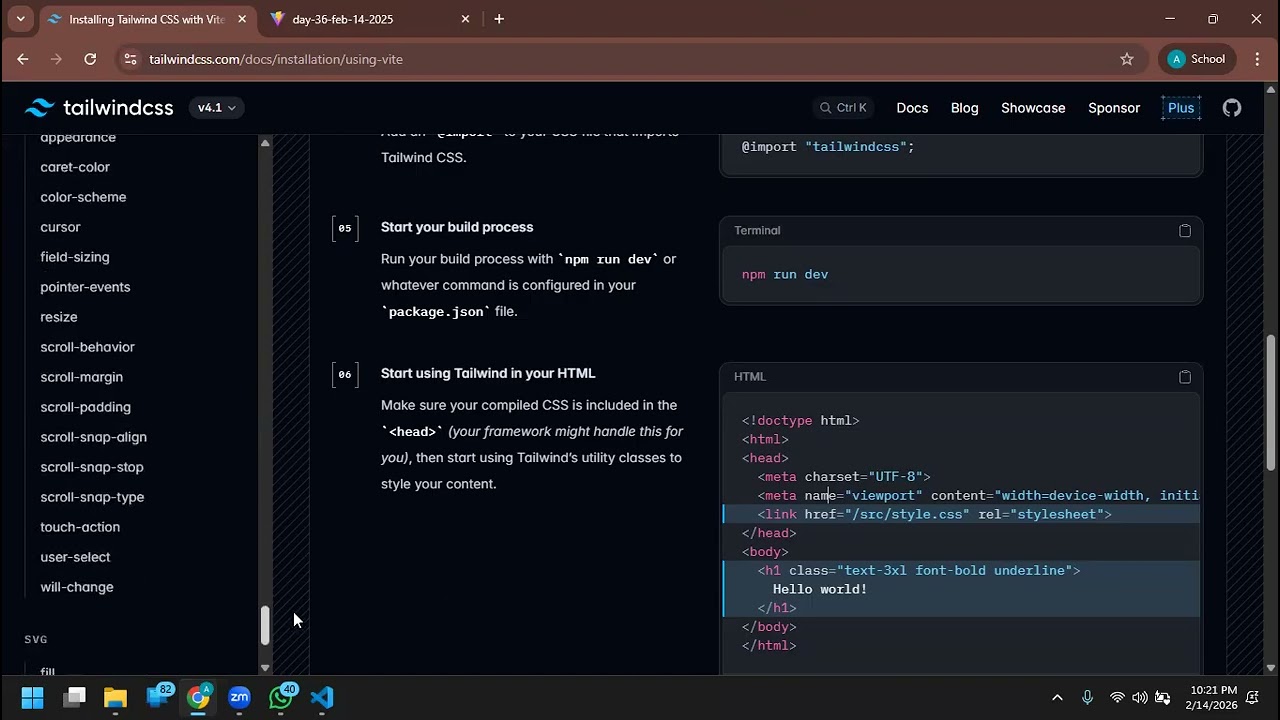Viewport: 1280px width, 720px height.
Task: Click the 'Start your build process' heading
Action: [457, 227]
